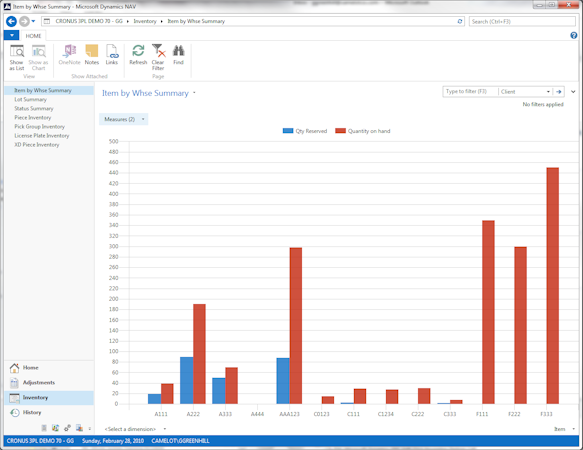
Task: Go back using the blue back arrow
Action: pos(12,21)
